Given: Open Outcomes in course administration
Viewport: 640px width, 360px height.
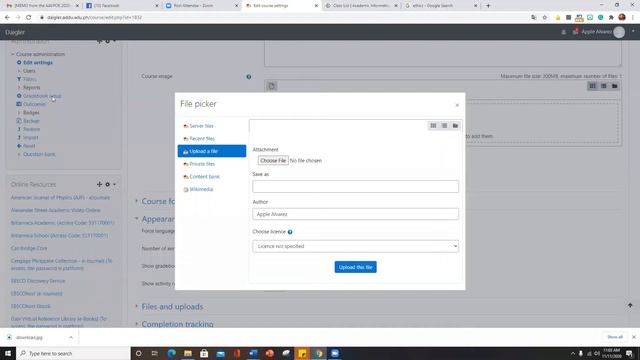Looking at the screenshot, I should click(34, 104).
